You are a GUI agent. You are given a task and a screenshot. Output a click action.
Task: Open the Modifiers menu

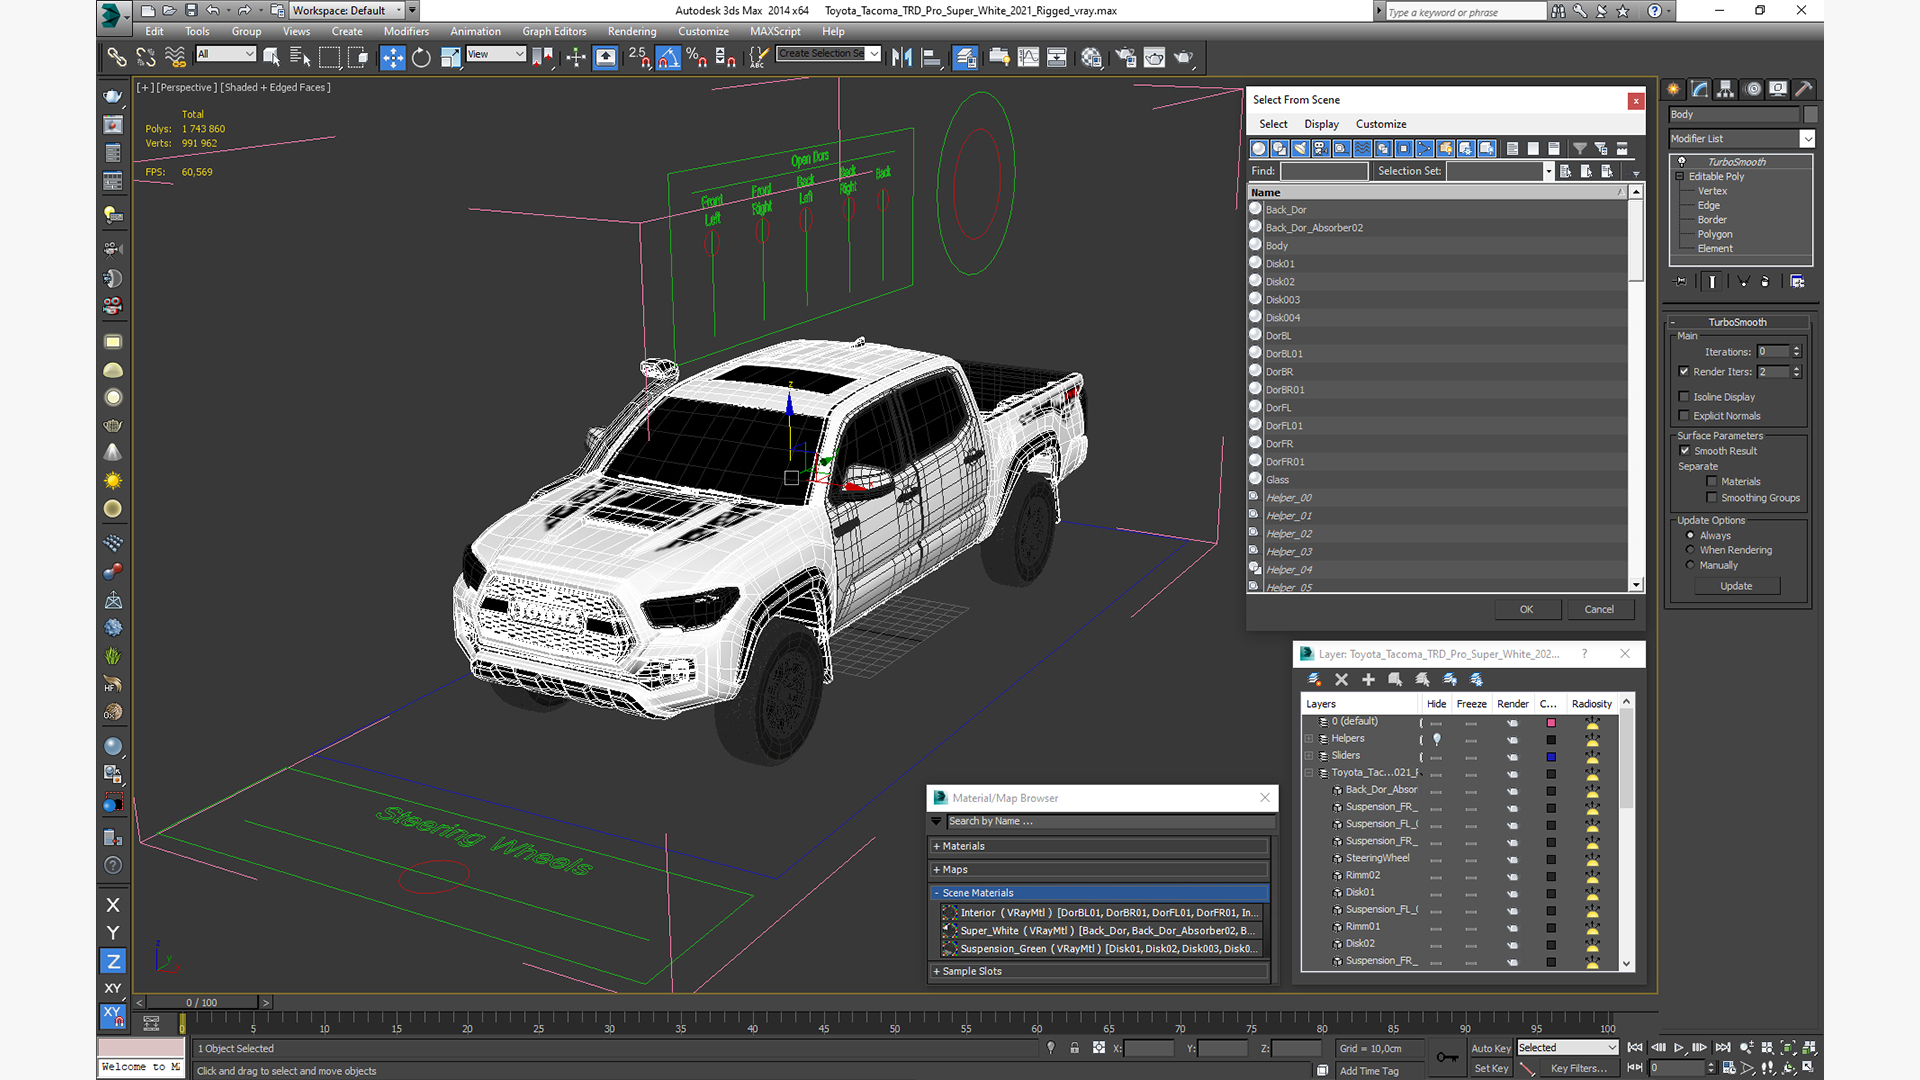[x=406, y=32]
